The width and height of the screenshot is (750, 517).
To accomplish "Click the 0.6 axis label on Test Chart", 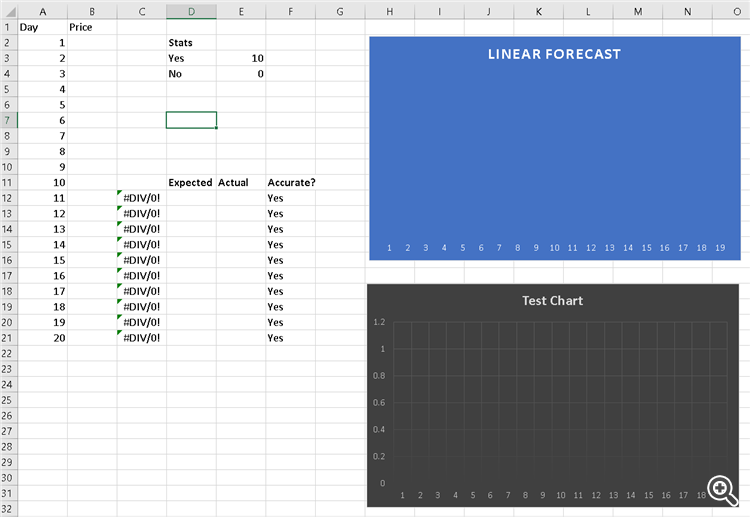I will [379, 402].
